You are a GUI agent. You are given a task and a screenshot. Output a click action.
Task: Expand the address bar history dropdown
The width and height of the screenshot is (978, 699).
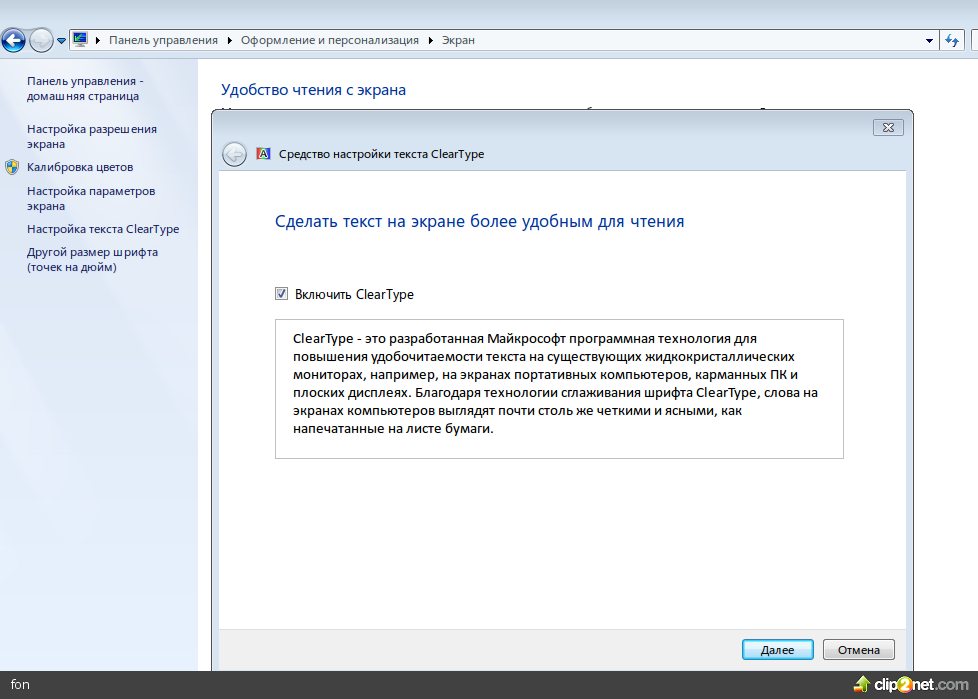(929, 41)
